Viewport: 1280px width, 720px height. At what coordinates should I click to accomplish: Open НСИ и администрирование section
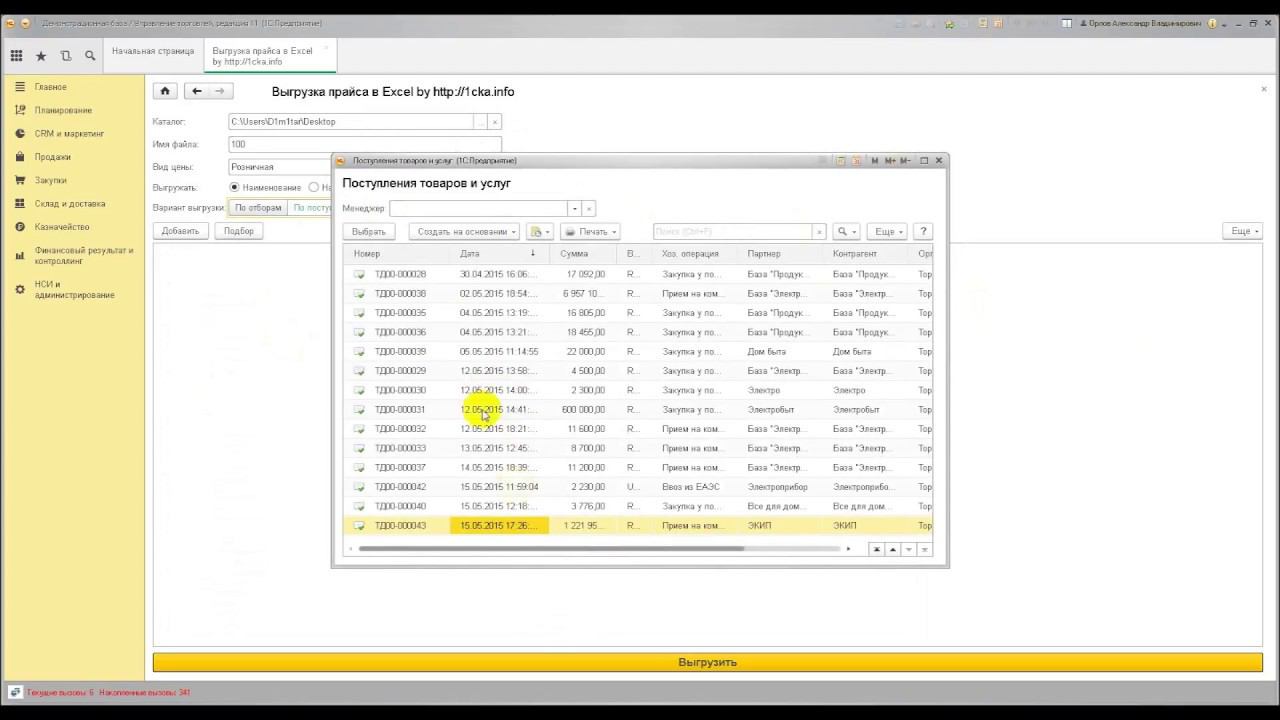74,289
